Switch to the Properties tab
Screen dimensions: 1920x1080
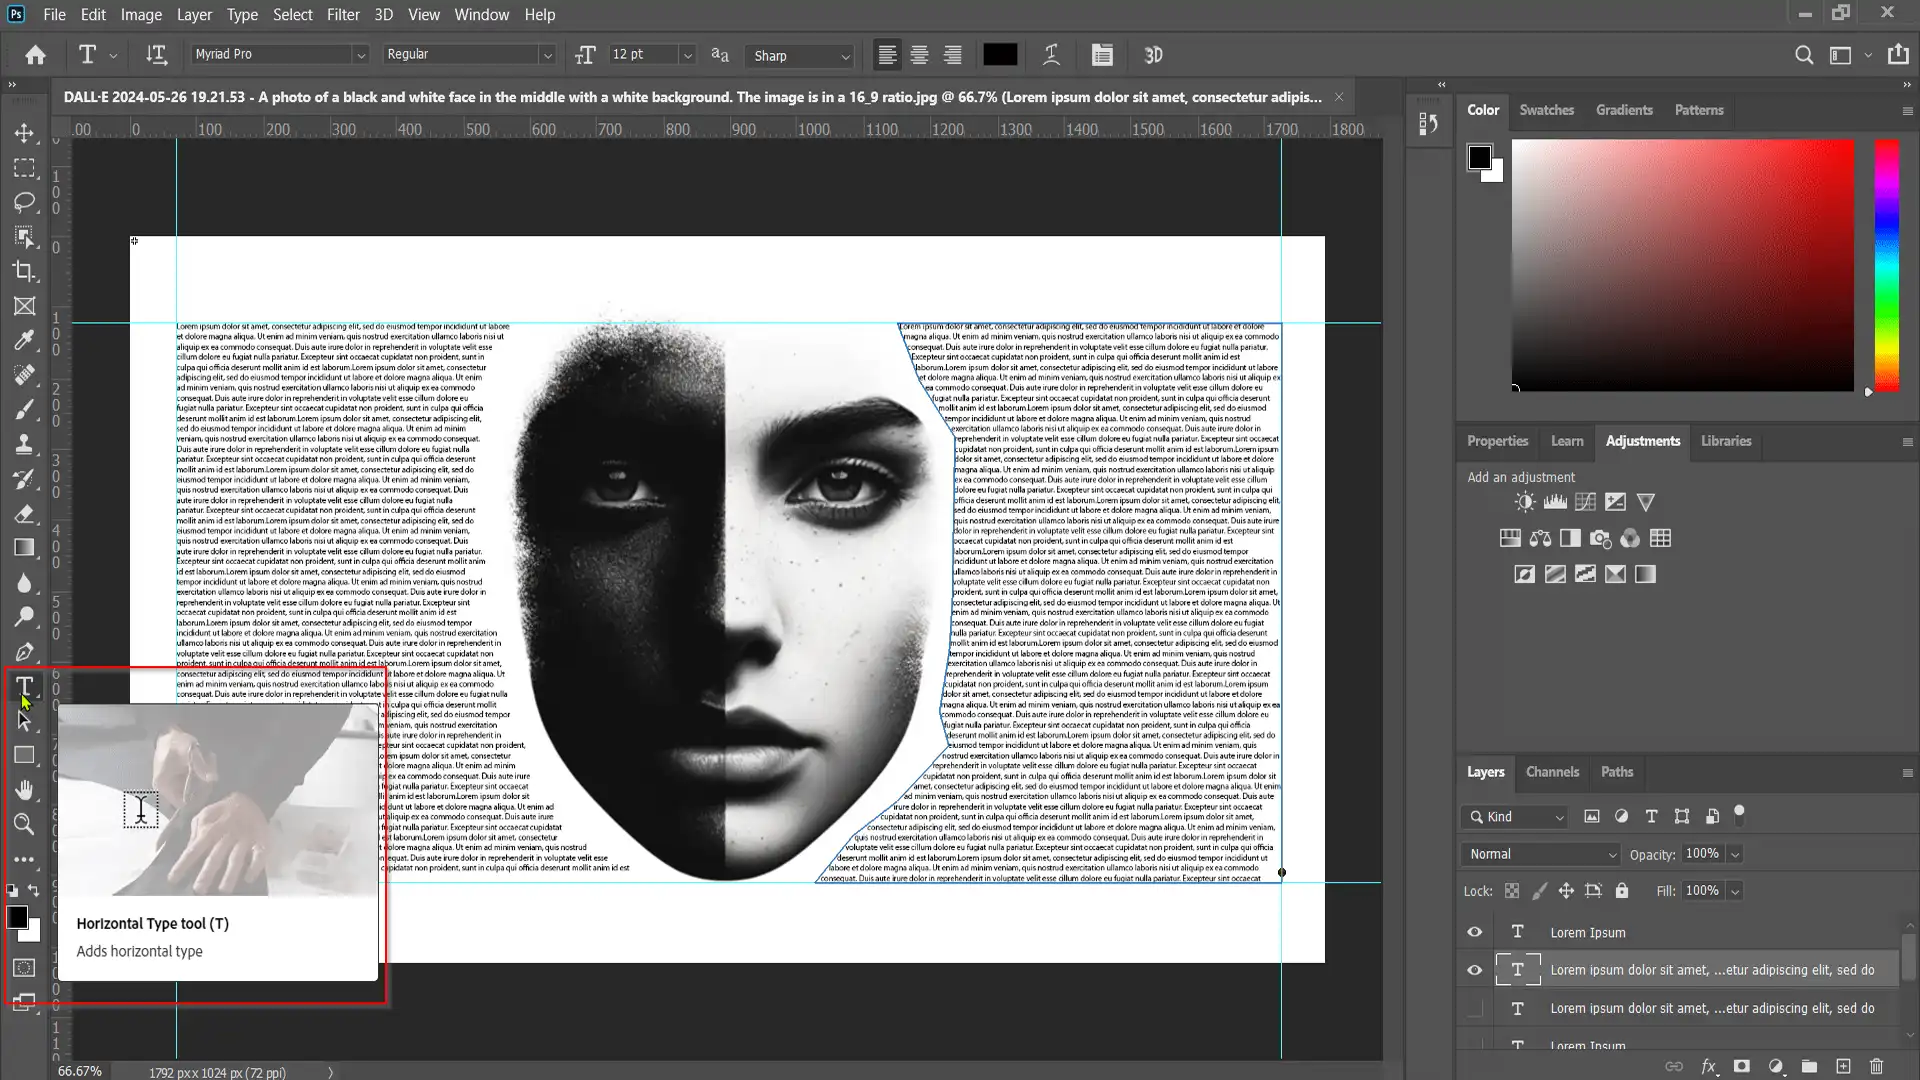1497,441
